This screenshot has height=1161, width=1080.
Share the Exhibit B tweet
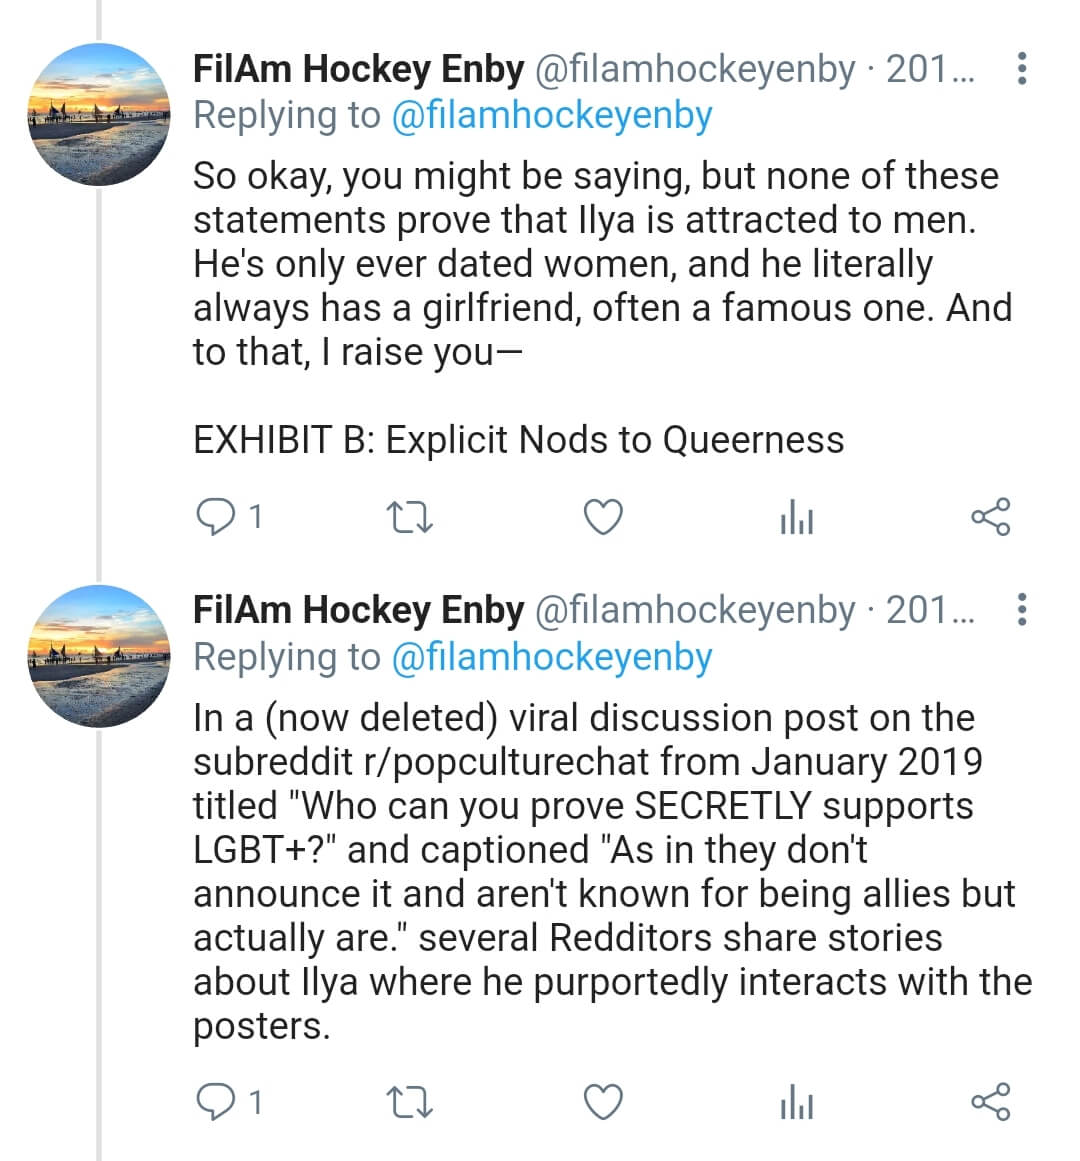pyautogui.click(x=990, y=517)
